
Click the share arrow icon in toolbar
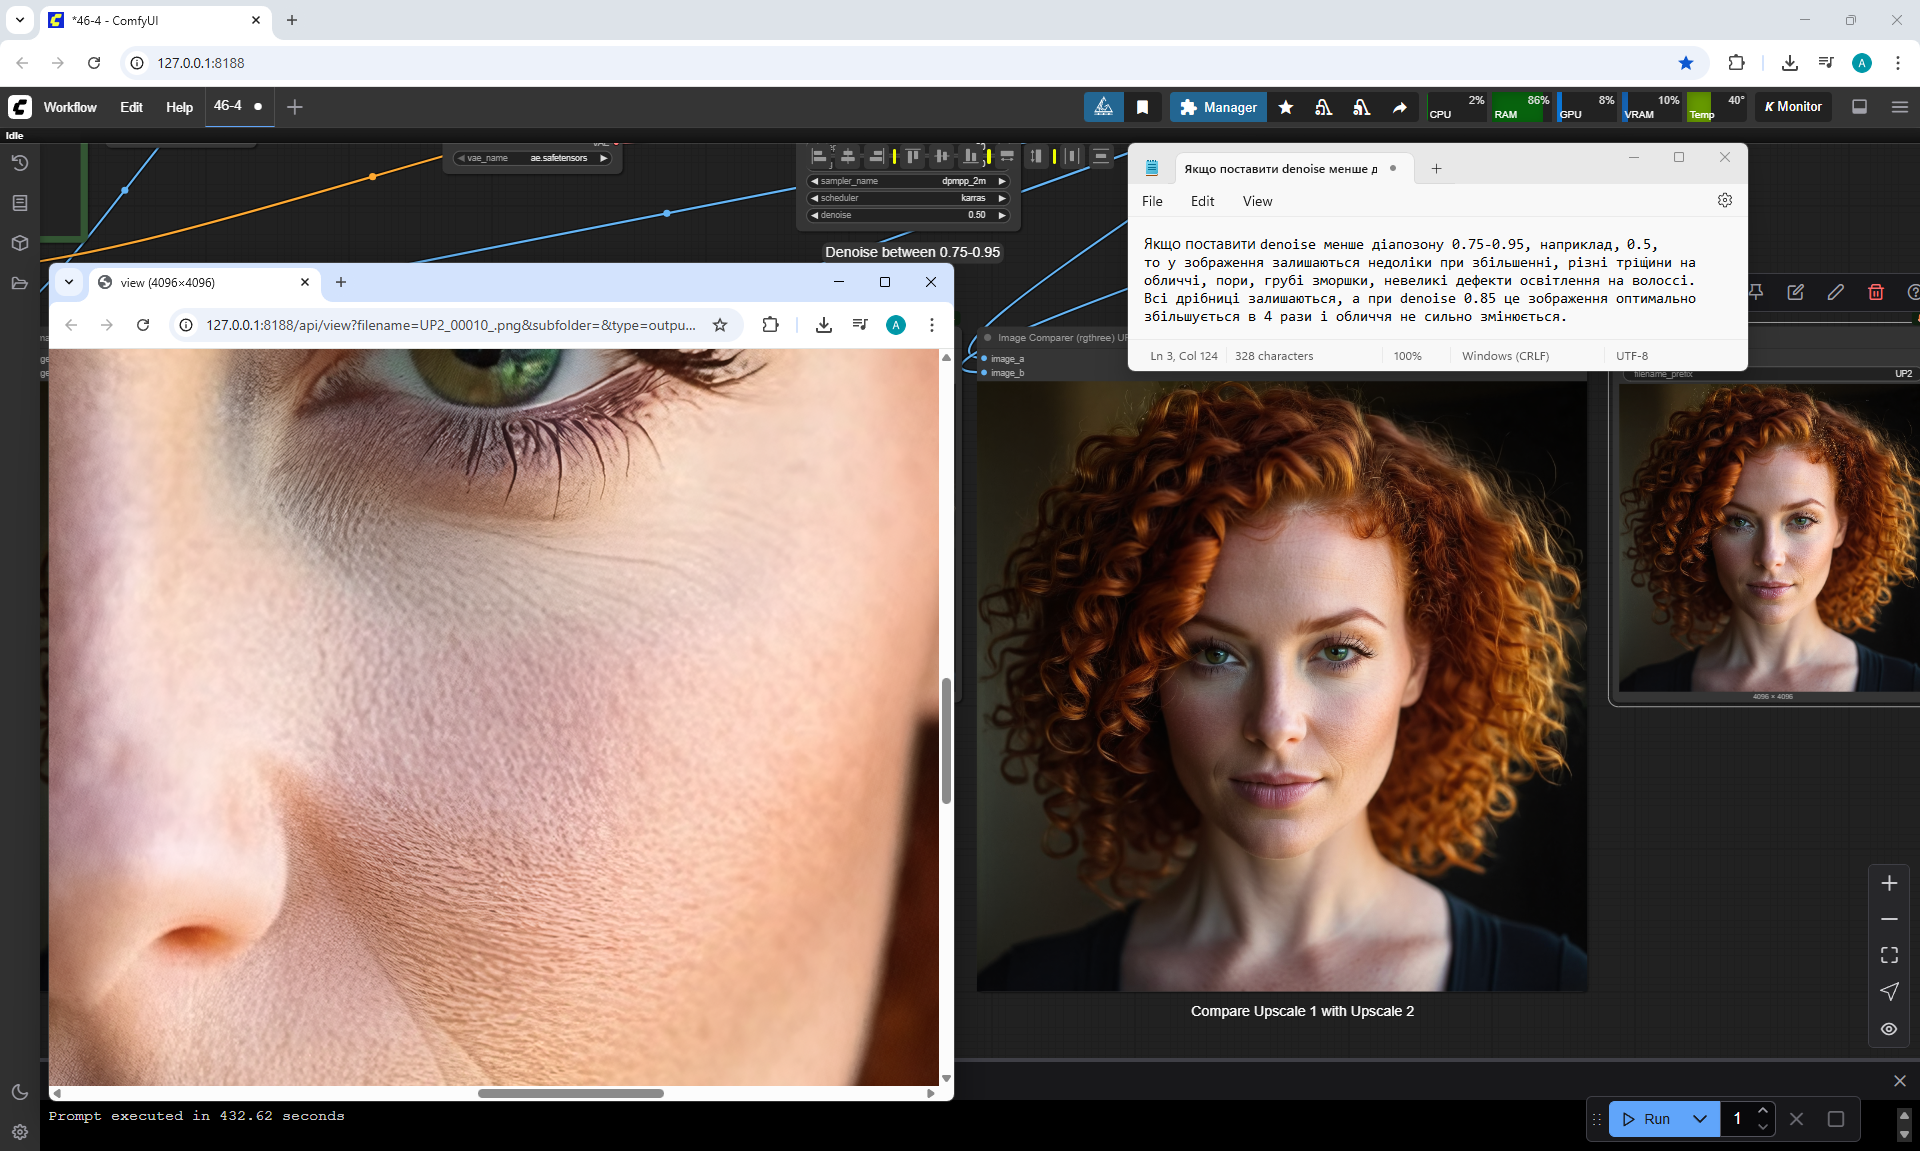click(1400, 107)
